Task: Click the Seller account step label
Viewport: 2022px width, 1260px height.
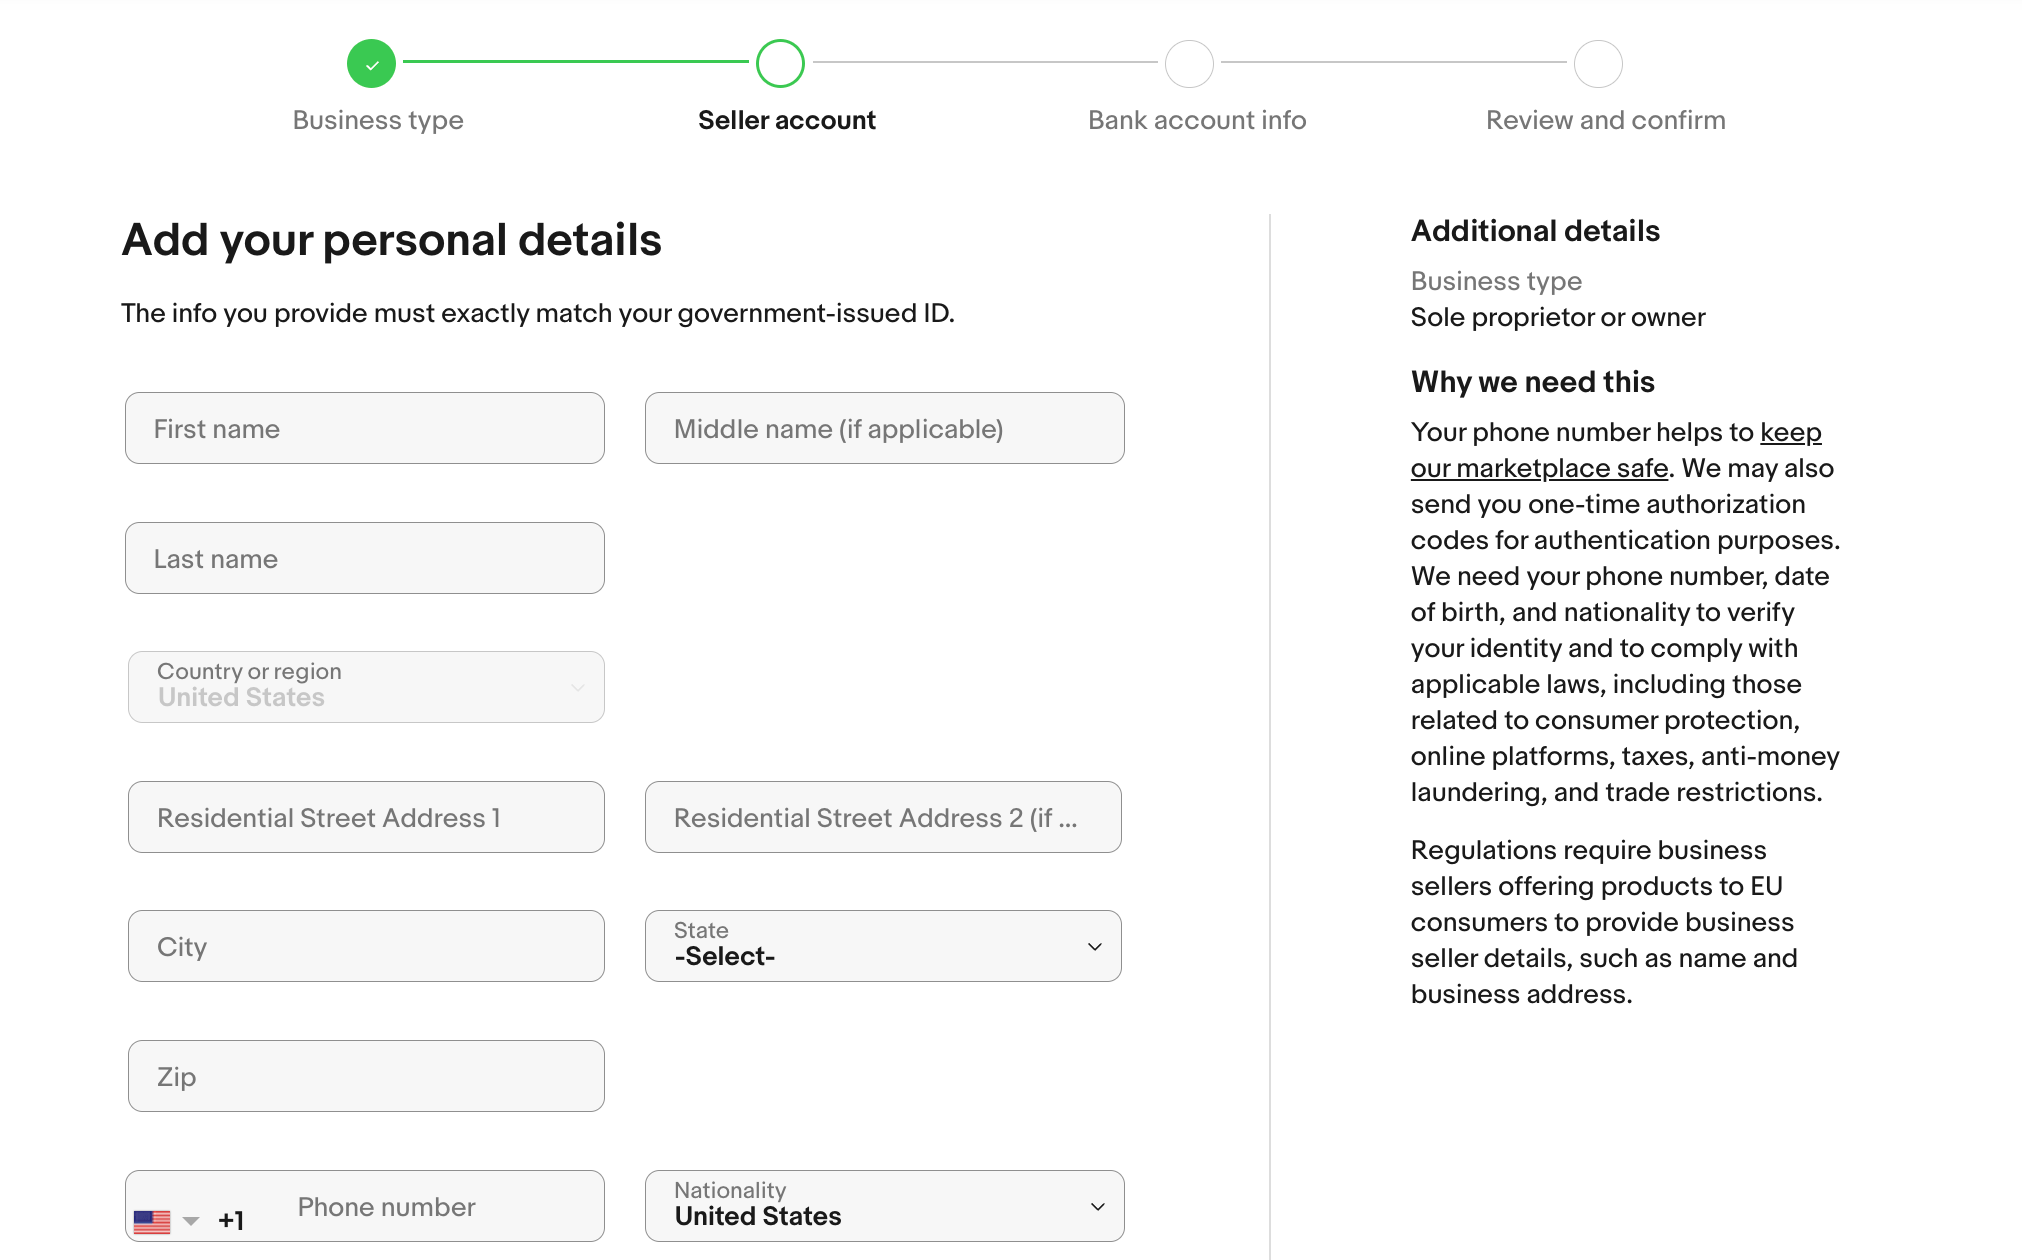Action: tap(786, 119)
